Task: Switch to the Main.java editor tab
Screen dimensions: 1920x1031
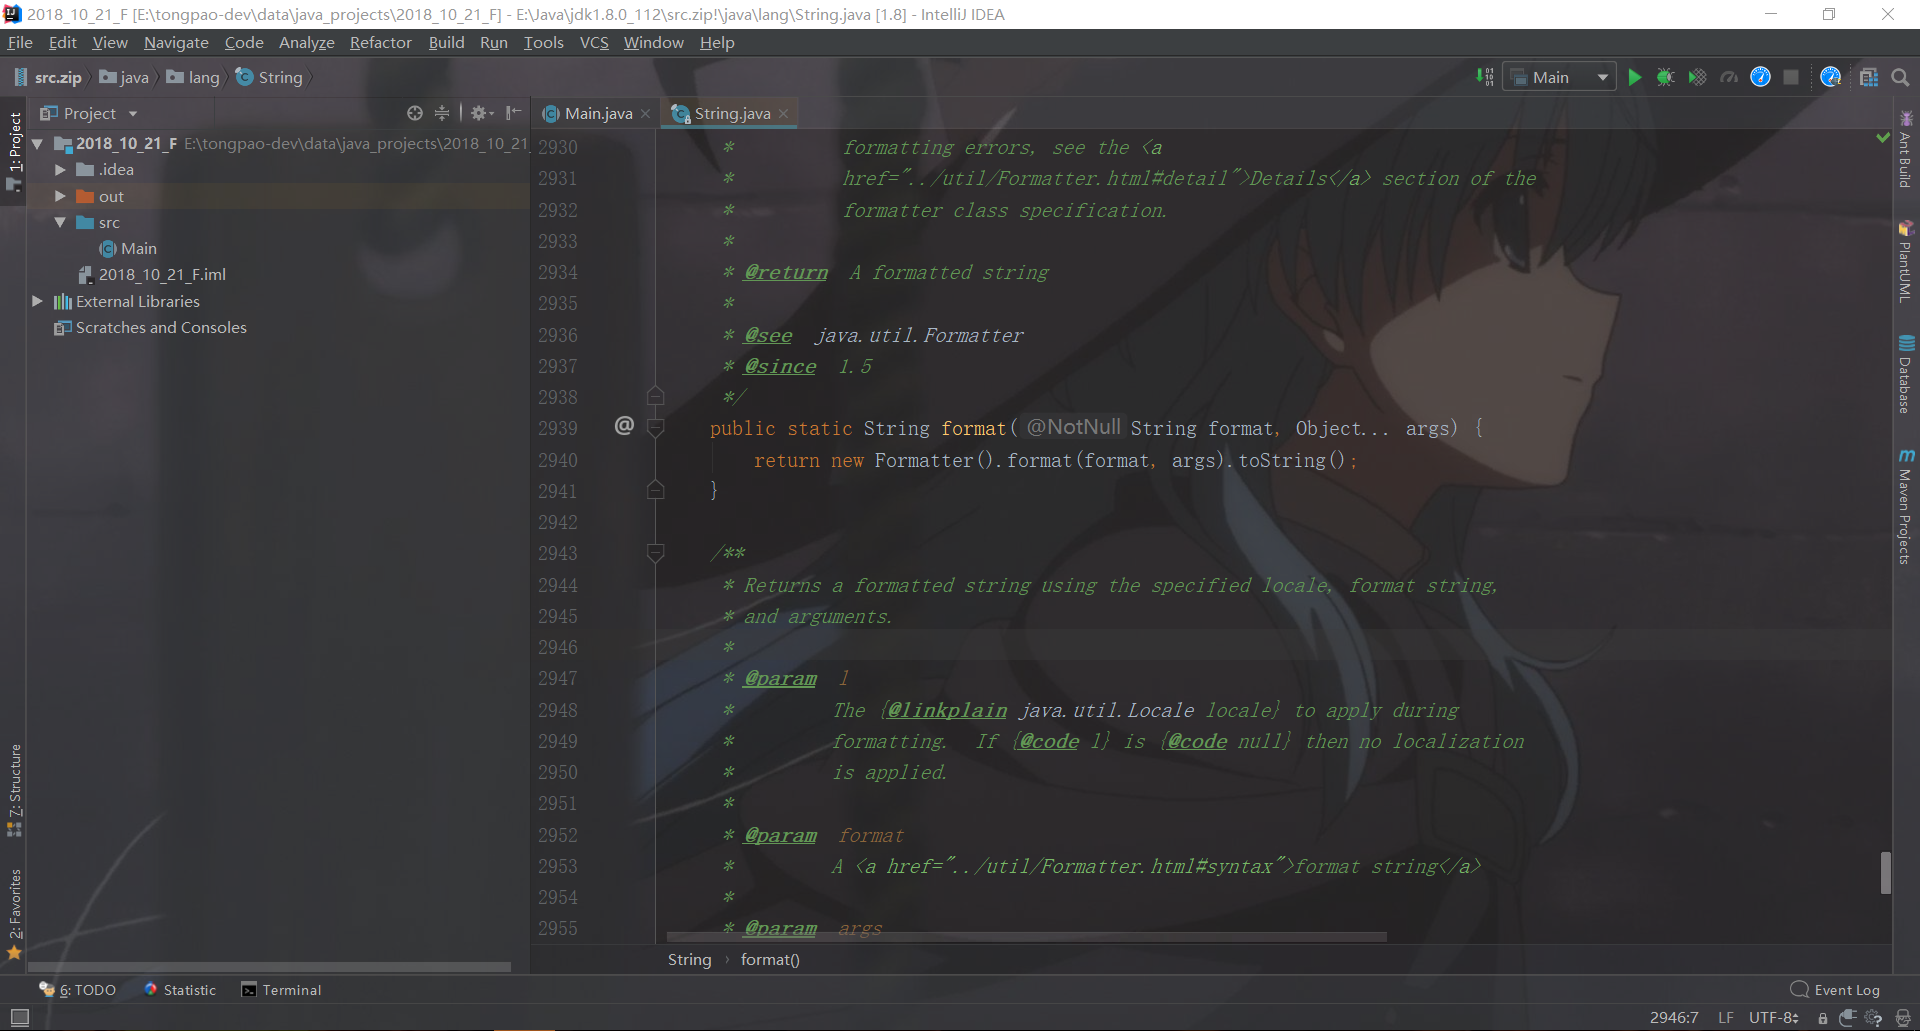Action: [597, 113]
